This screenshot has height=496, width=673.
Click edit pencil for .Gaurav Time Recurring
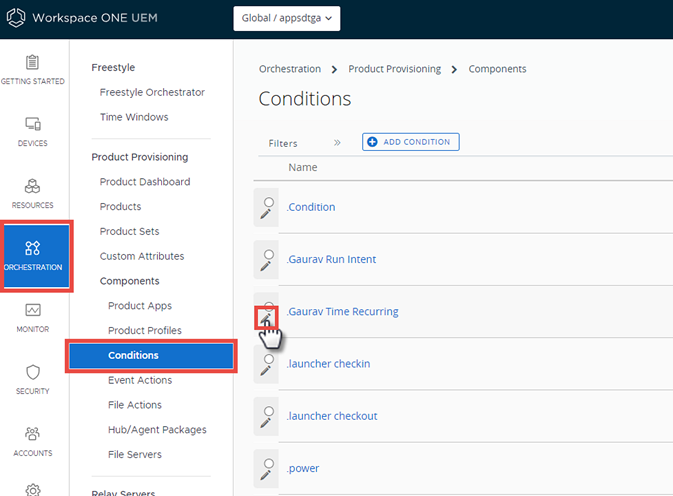click(x=266, y=318)
